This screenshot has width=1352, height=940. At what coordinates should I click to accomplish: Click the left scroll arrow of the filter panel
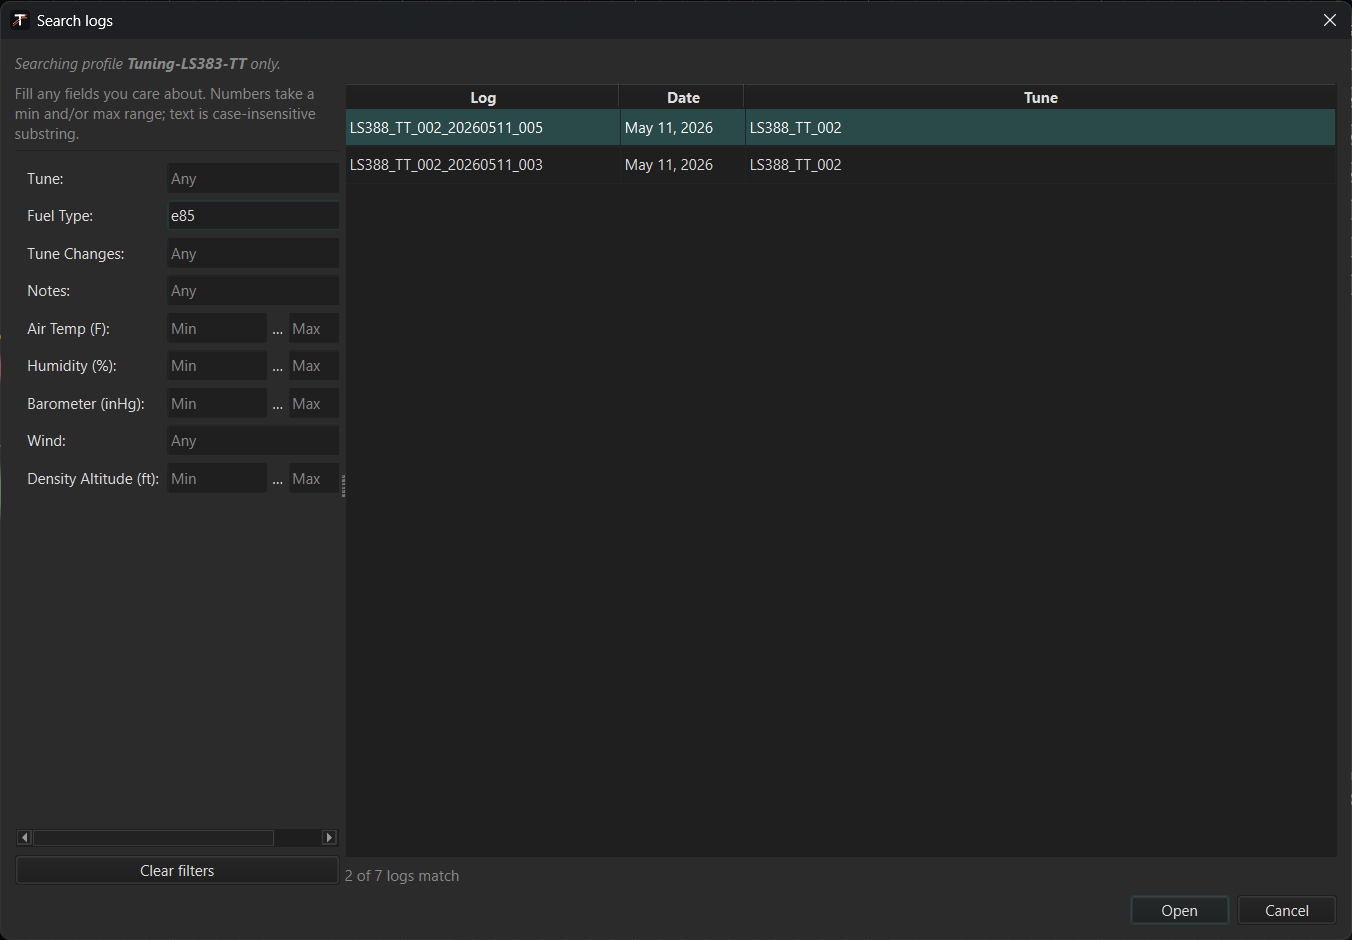click(x=25, y=837)
